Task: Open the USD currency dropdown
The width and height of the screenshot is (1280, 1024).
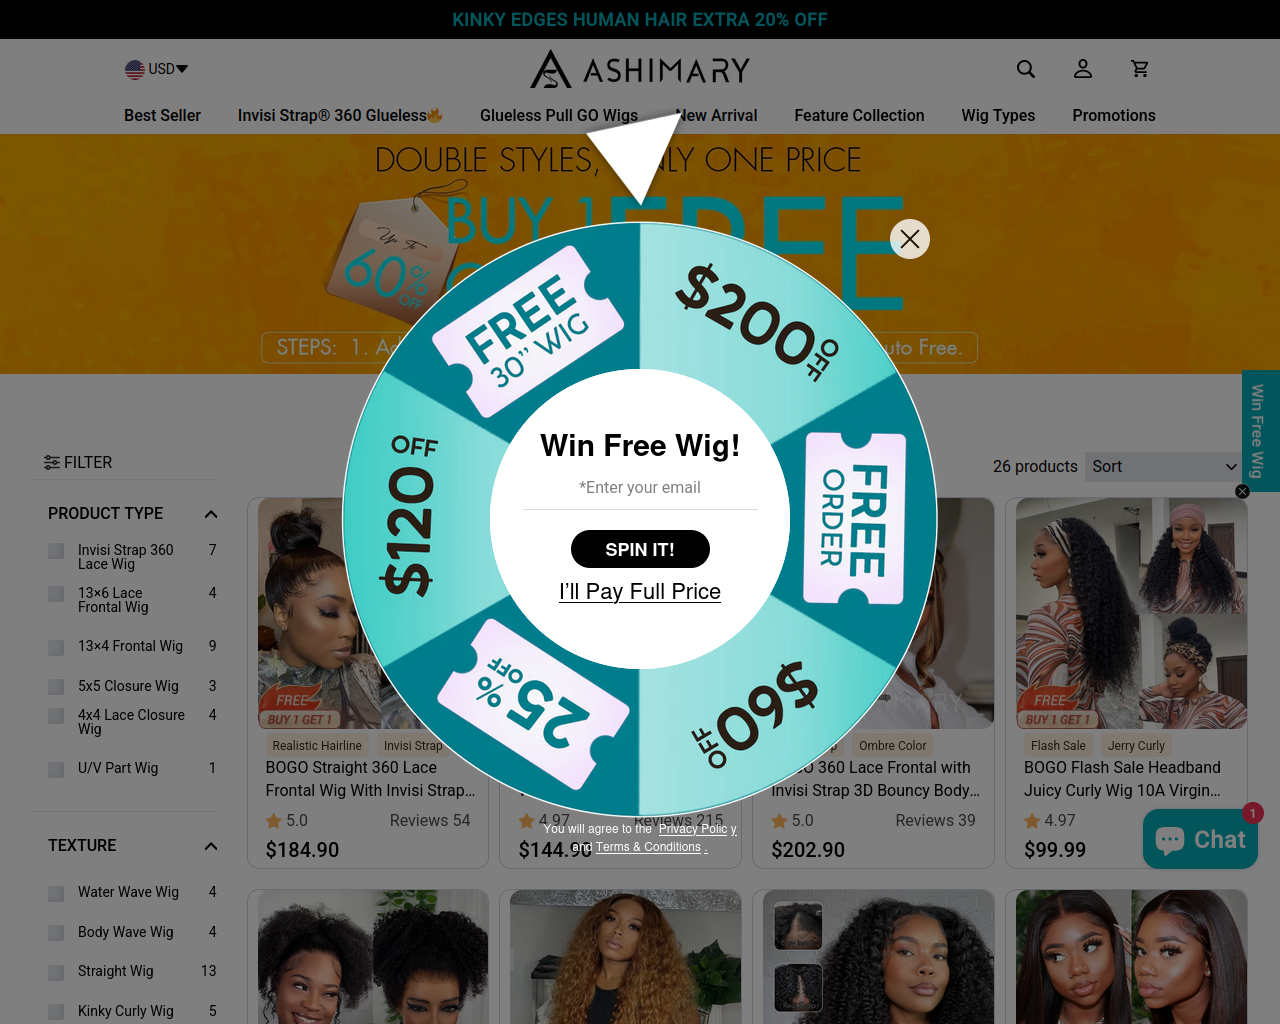Action: tap(157, 69)
